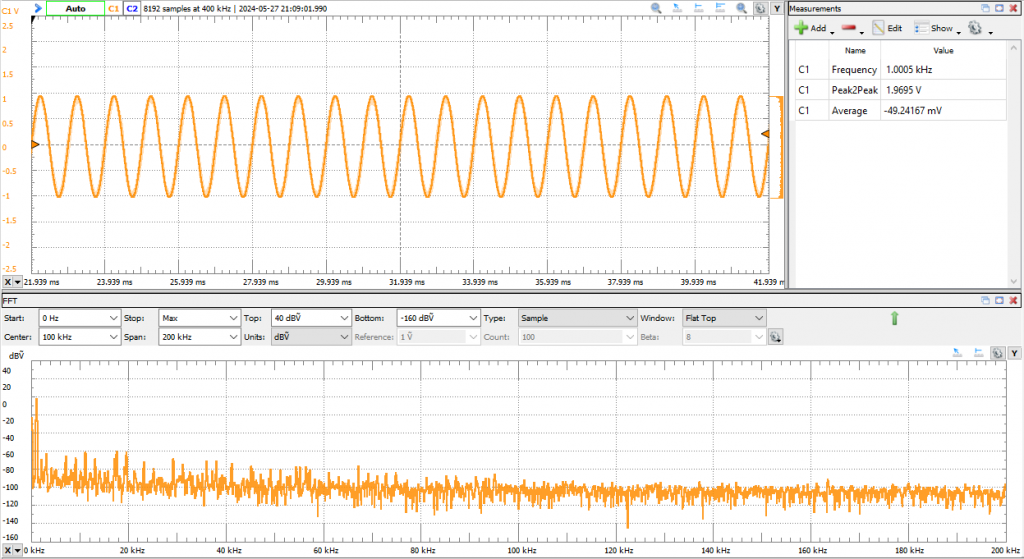Click the green up arrow in FFT panel

pyautogui.click(x=894, y=318)
